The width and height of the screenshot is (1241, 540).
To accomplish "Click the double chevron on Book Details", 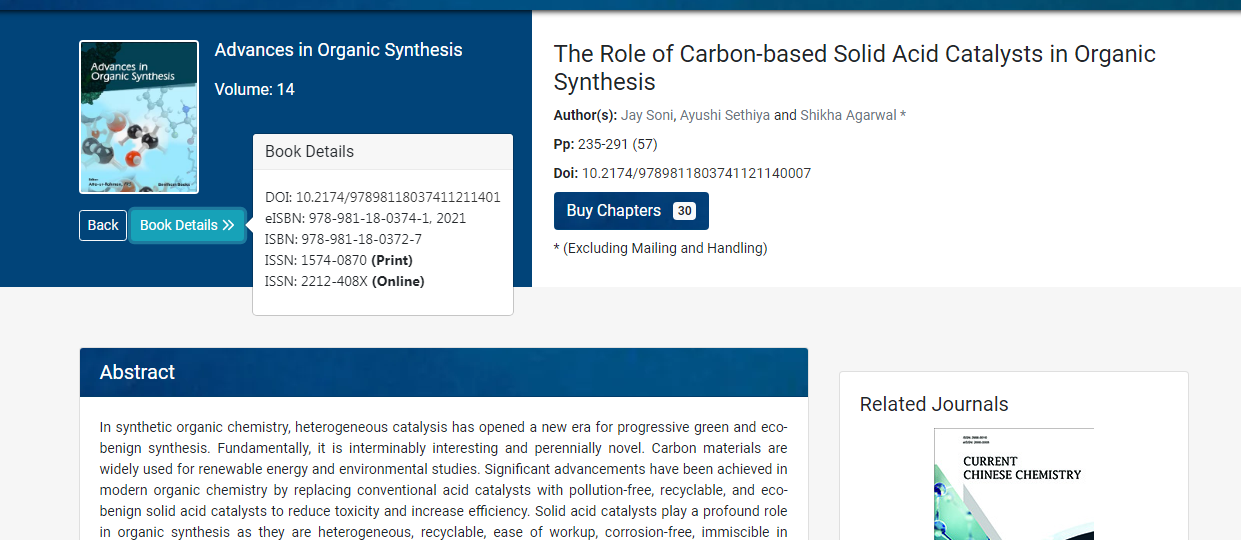I will pyautogui.click(x=228, y=225).
